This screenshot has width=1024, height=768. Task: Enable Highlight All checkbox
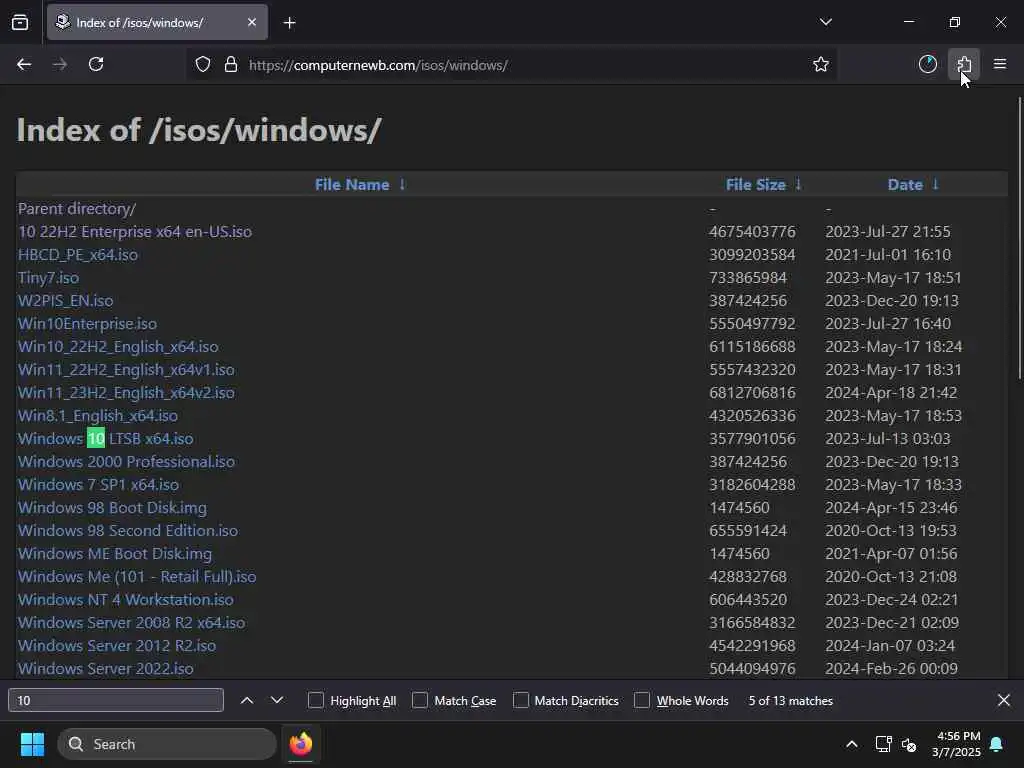[x=316, y=700]
